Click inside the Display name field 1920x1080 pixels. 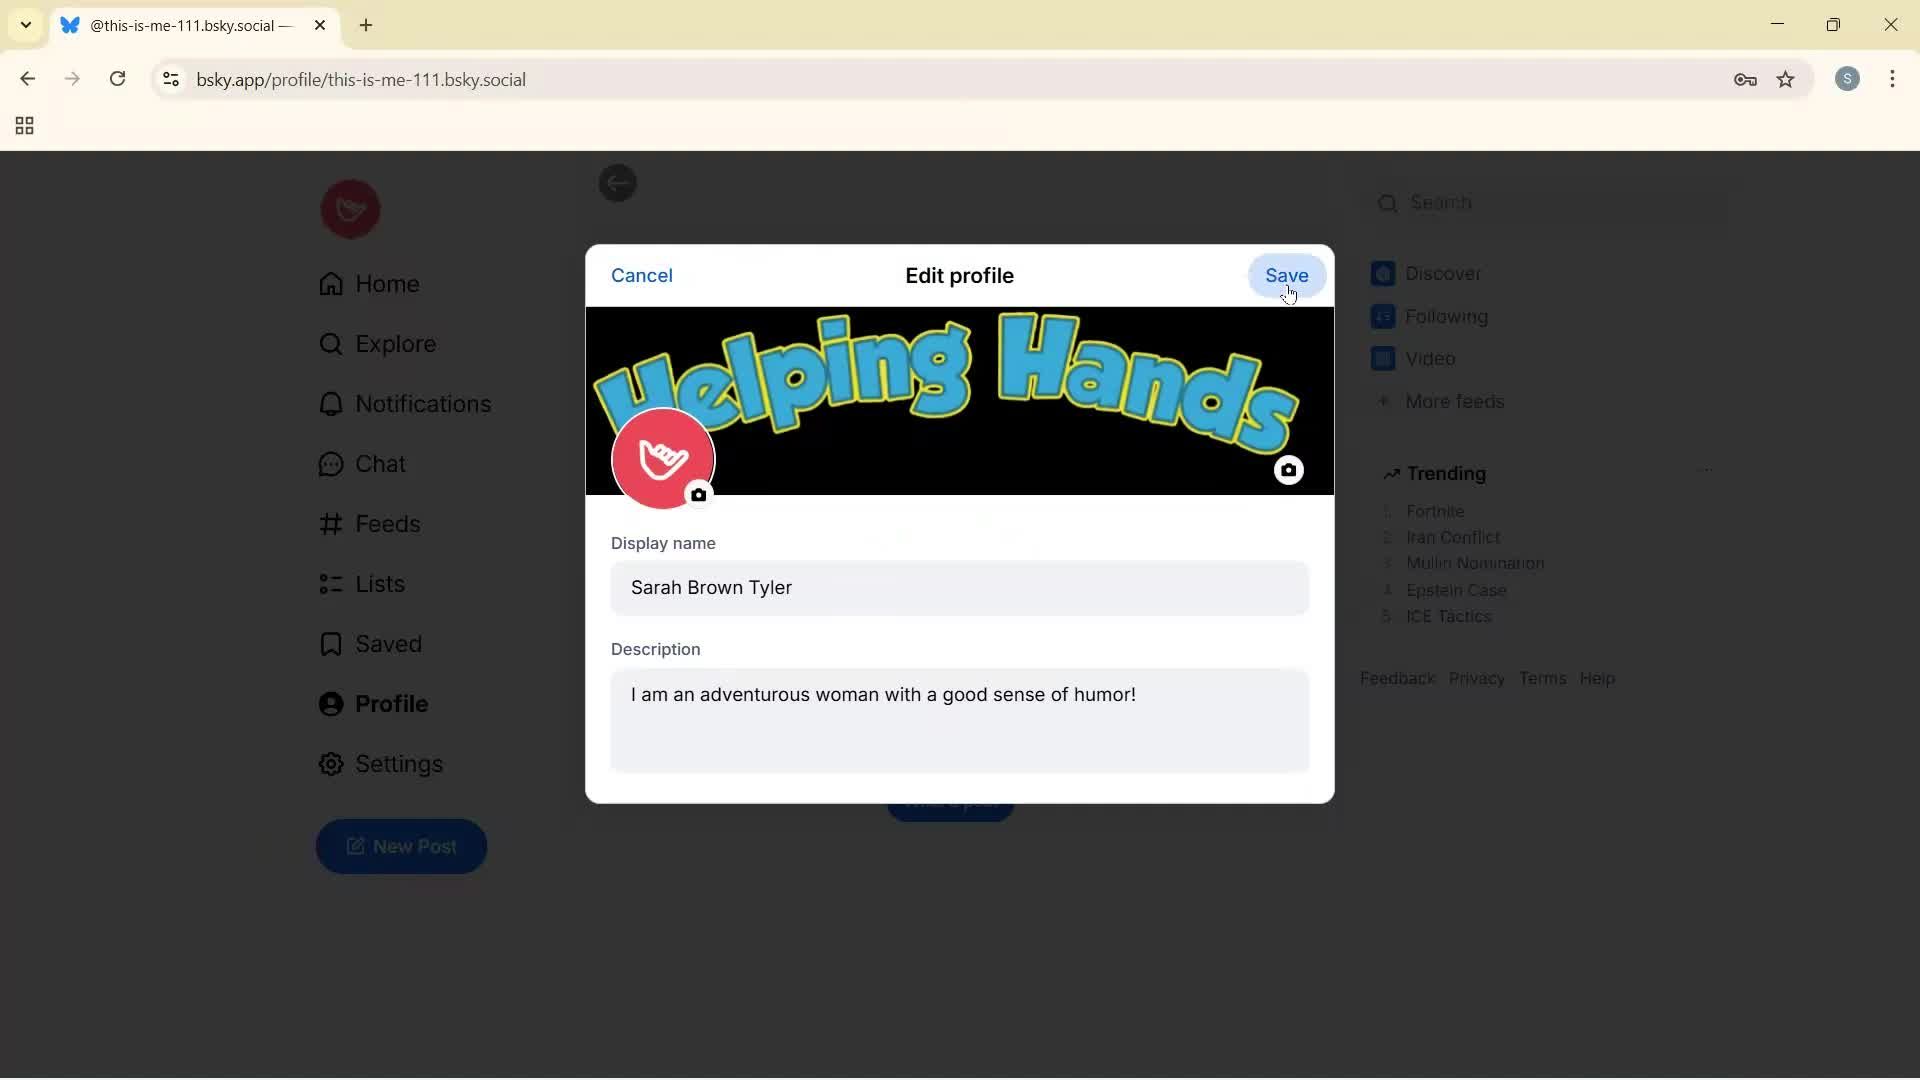[x=958, y=588]
